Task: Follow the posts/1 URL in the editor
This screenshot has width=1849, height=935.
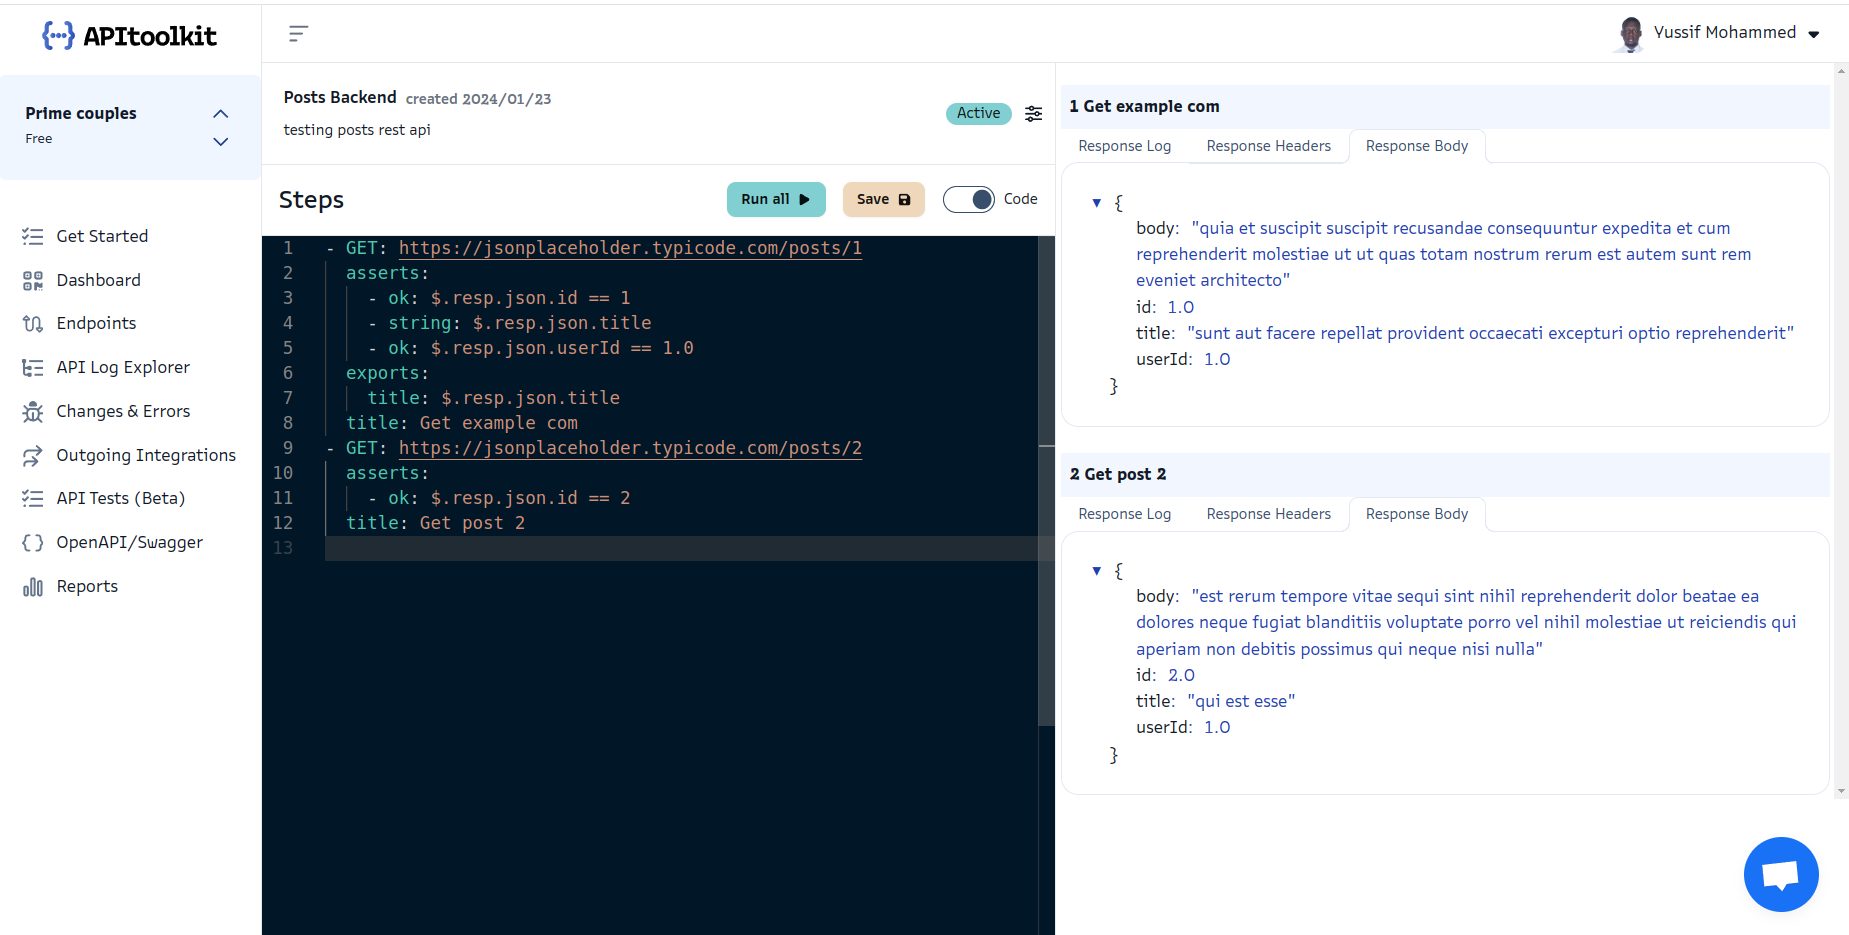Action: coord(630,248)
